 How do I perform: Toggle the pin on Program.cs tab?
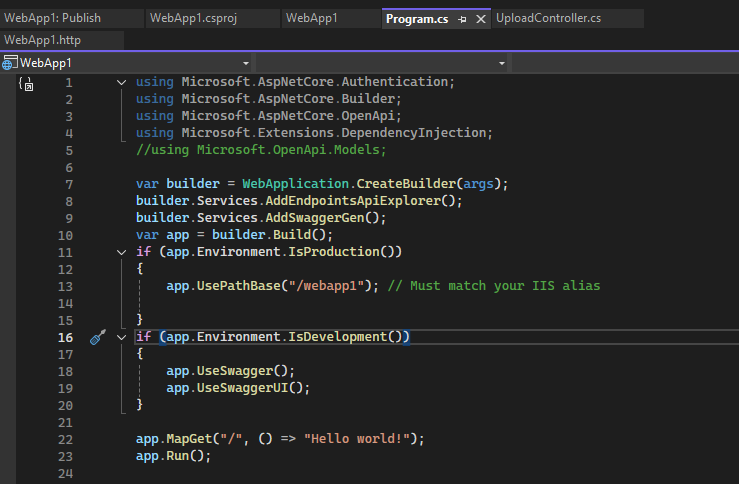tap(462, 19)
